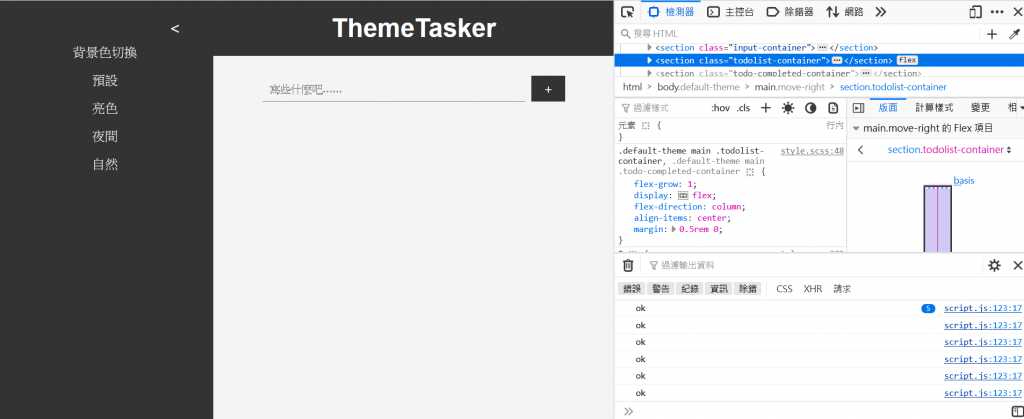The width and height of the screenshot is (1024, 419).
Task: Open the 變更 sidebar tab
Action: pos(980,108)
